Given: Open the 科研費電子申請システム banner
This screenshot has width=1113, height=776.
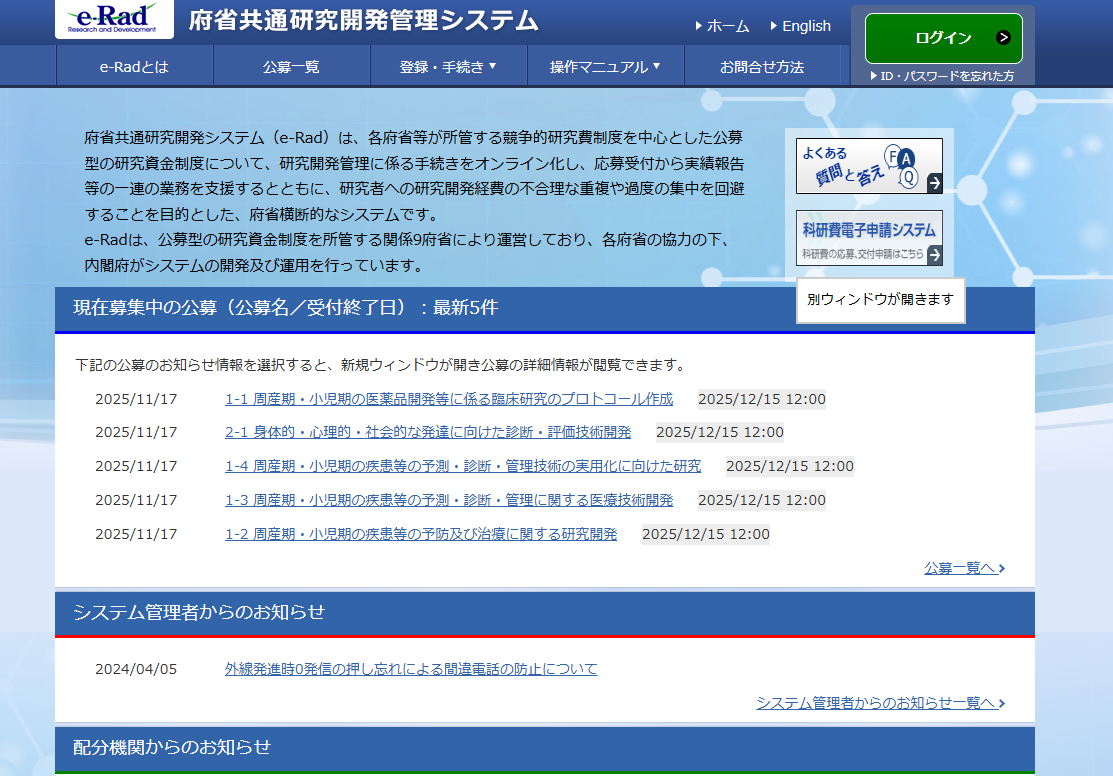Looking at the screenshot, I should pos(868,238).
